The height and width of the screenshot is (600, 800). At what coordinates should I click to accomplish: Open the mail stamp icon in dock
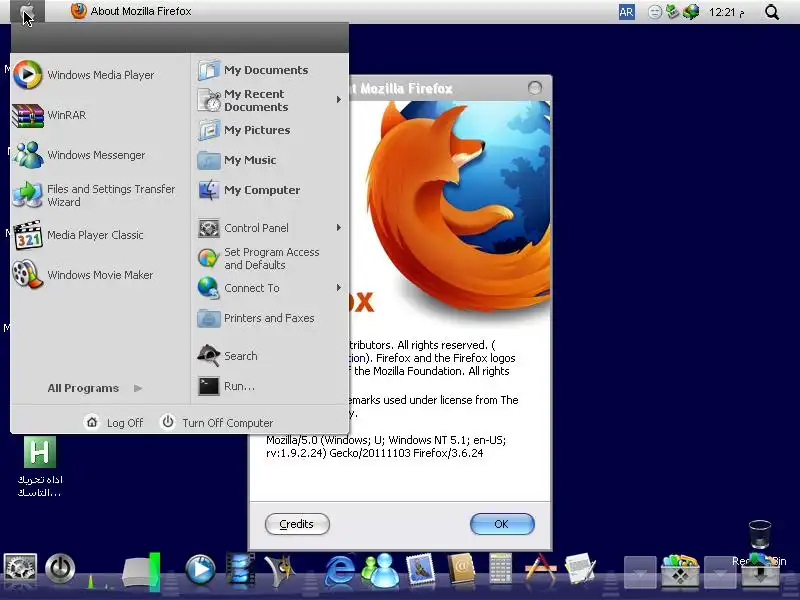[x=420, y=569]
